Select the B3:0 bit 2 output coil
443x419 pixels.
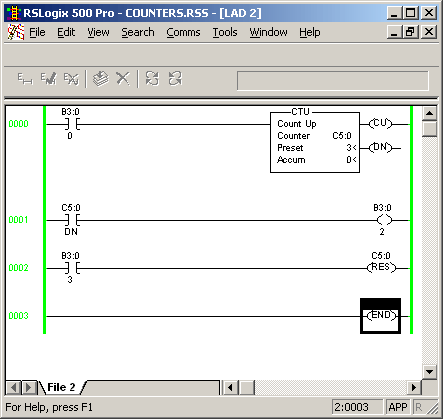pos(383,220)
